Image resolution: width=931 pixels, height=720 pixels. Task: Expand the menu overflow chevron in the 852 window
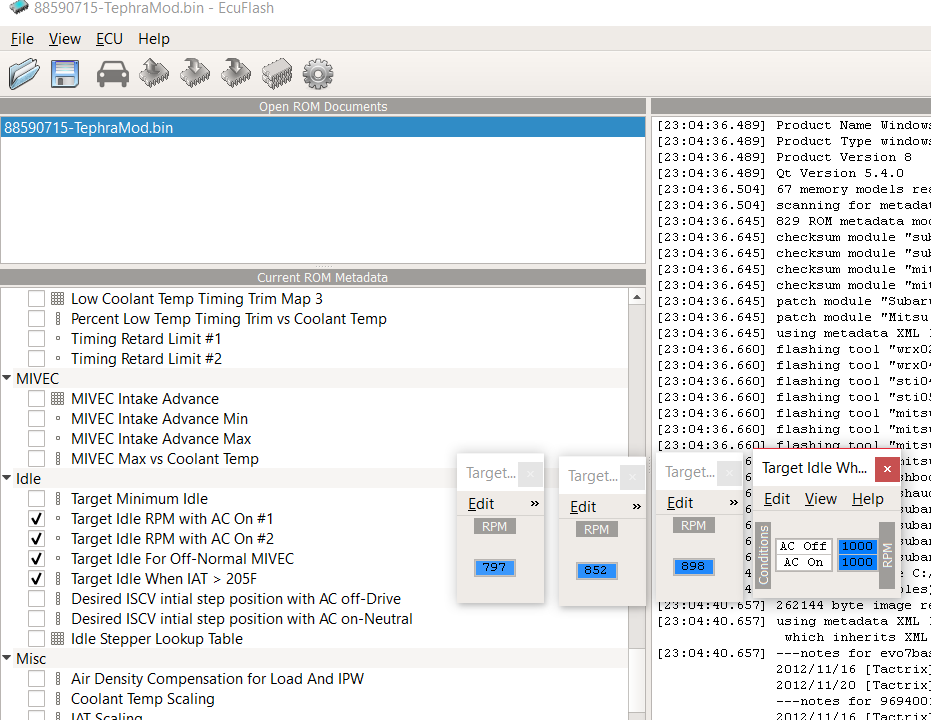click(x=636, y=506)
